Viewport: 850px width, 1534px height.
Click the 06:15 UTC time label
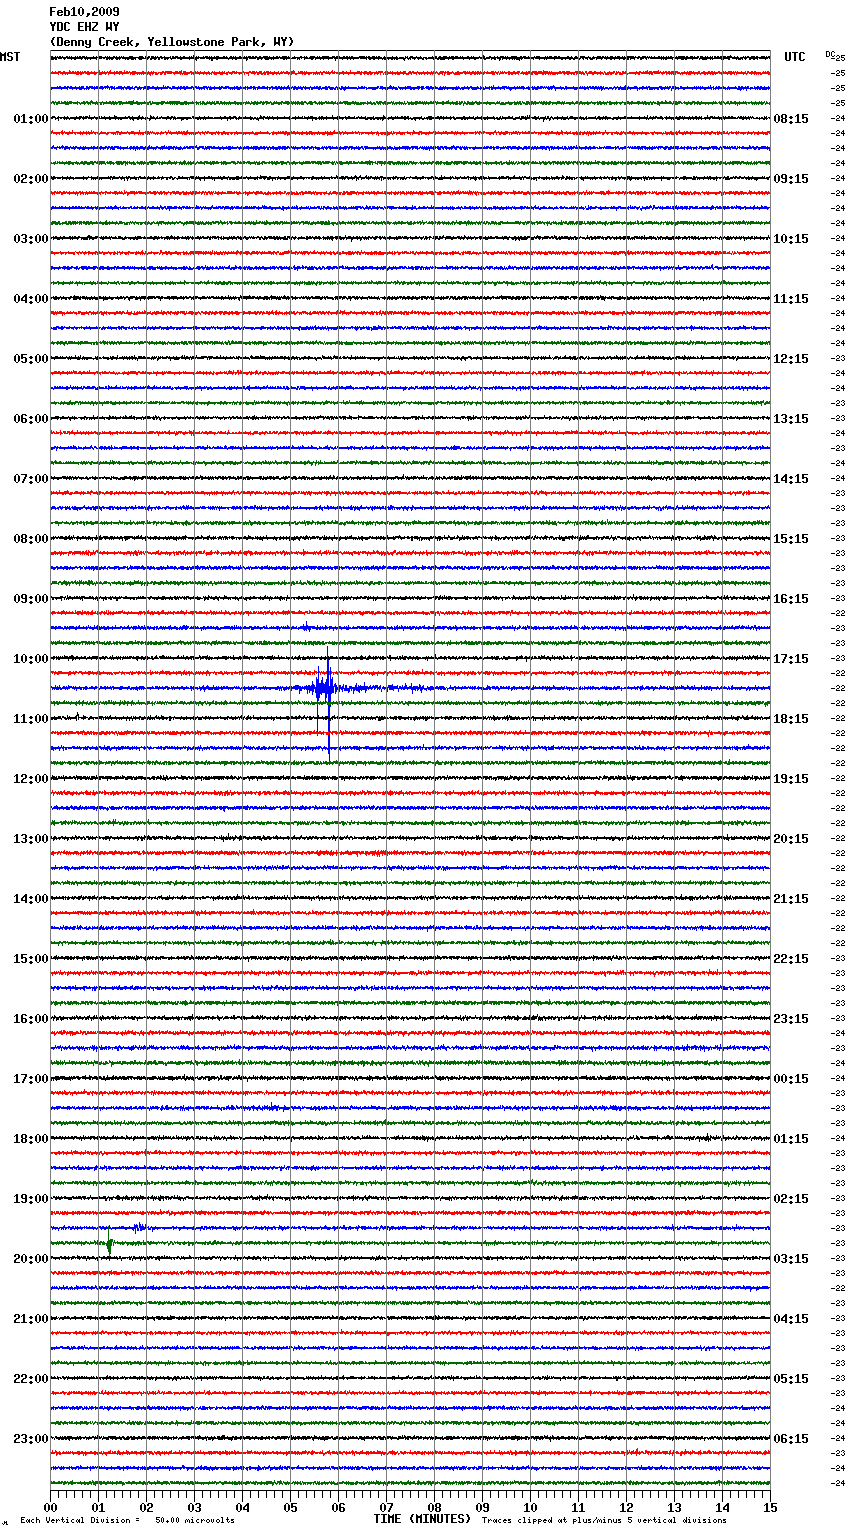791,1439
